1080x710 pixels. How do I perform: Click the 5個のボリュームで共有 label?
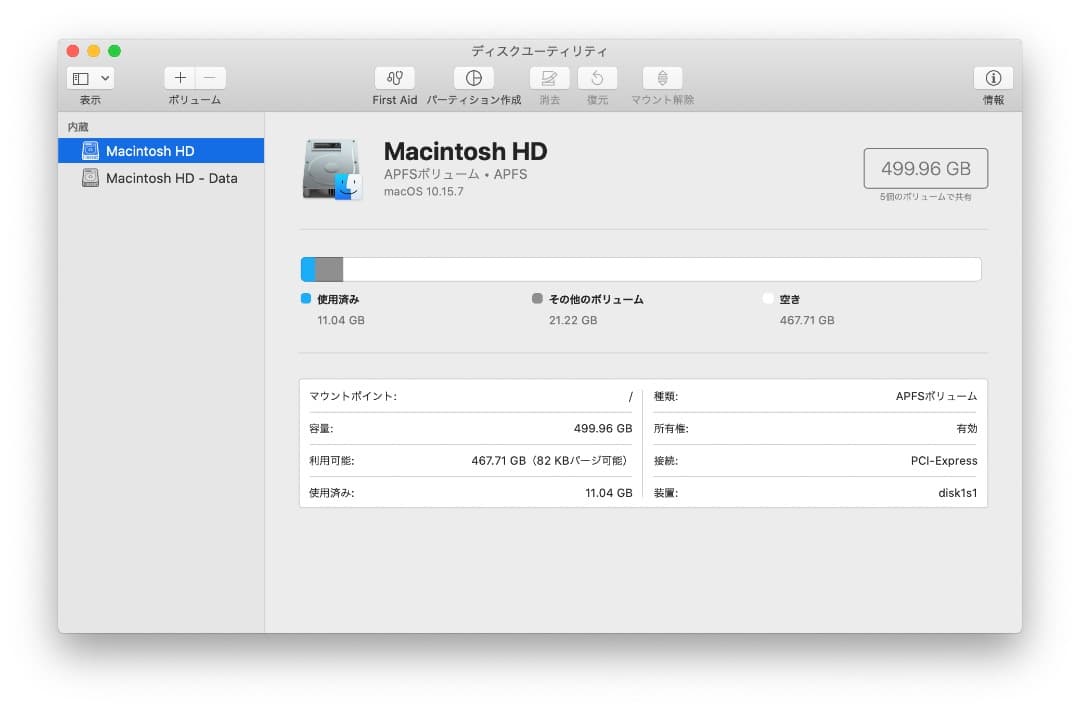pos(925,196)
